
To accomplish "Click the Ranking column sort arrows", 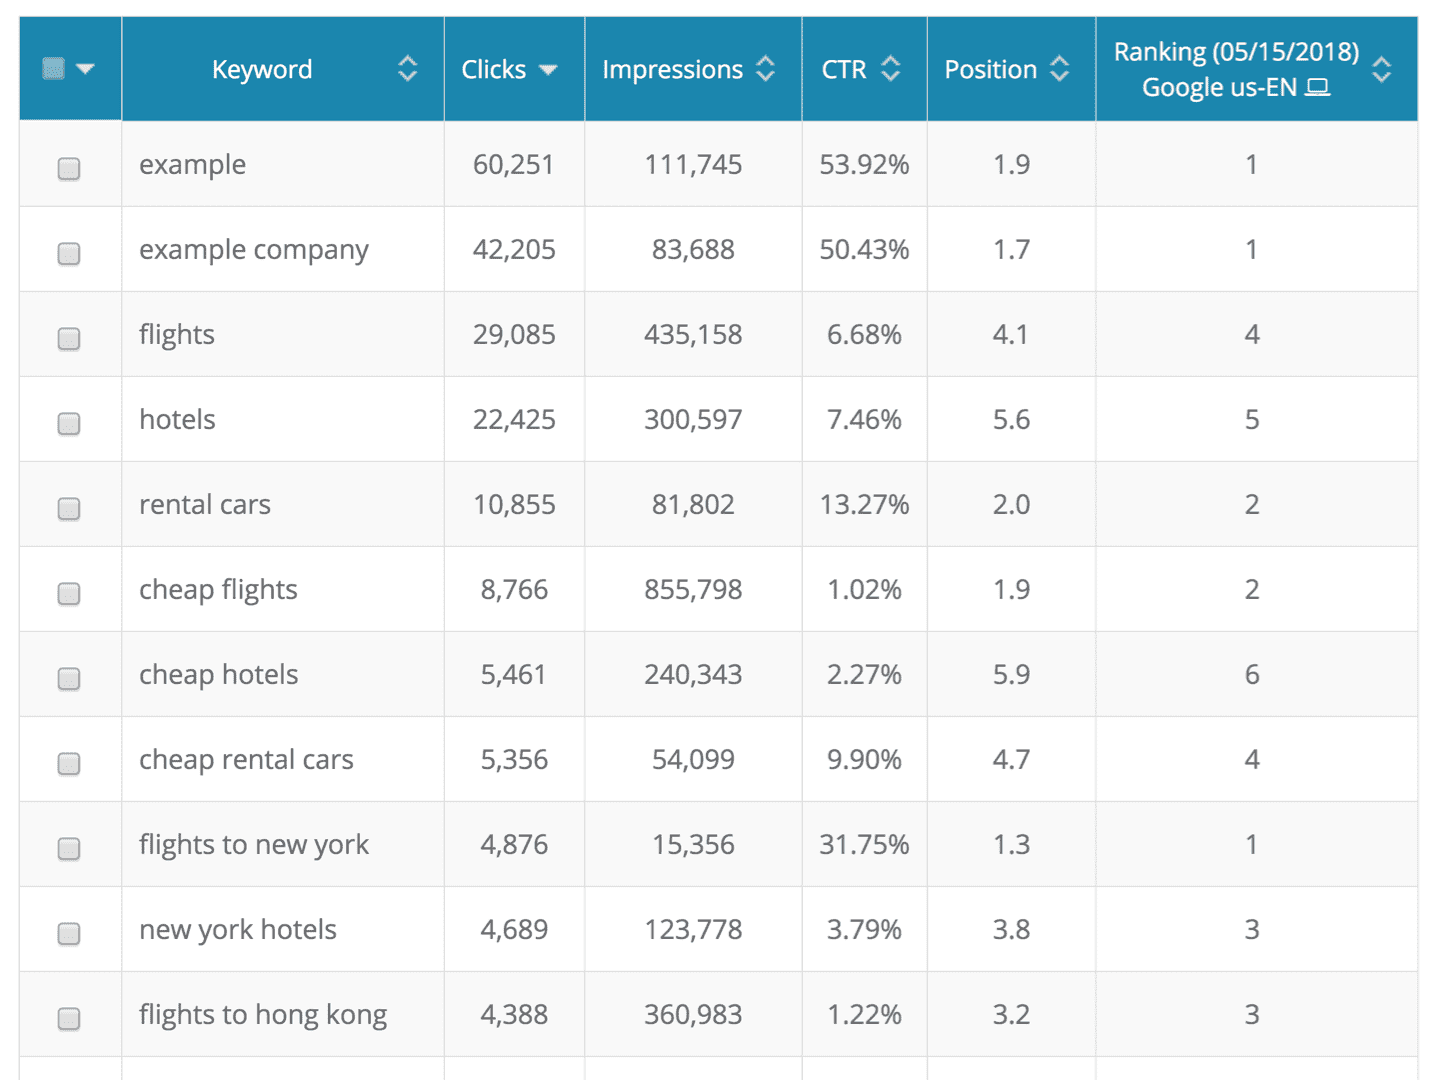I will pyautogui.click(x=1381, y=69).
